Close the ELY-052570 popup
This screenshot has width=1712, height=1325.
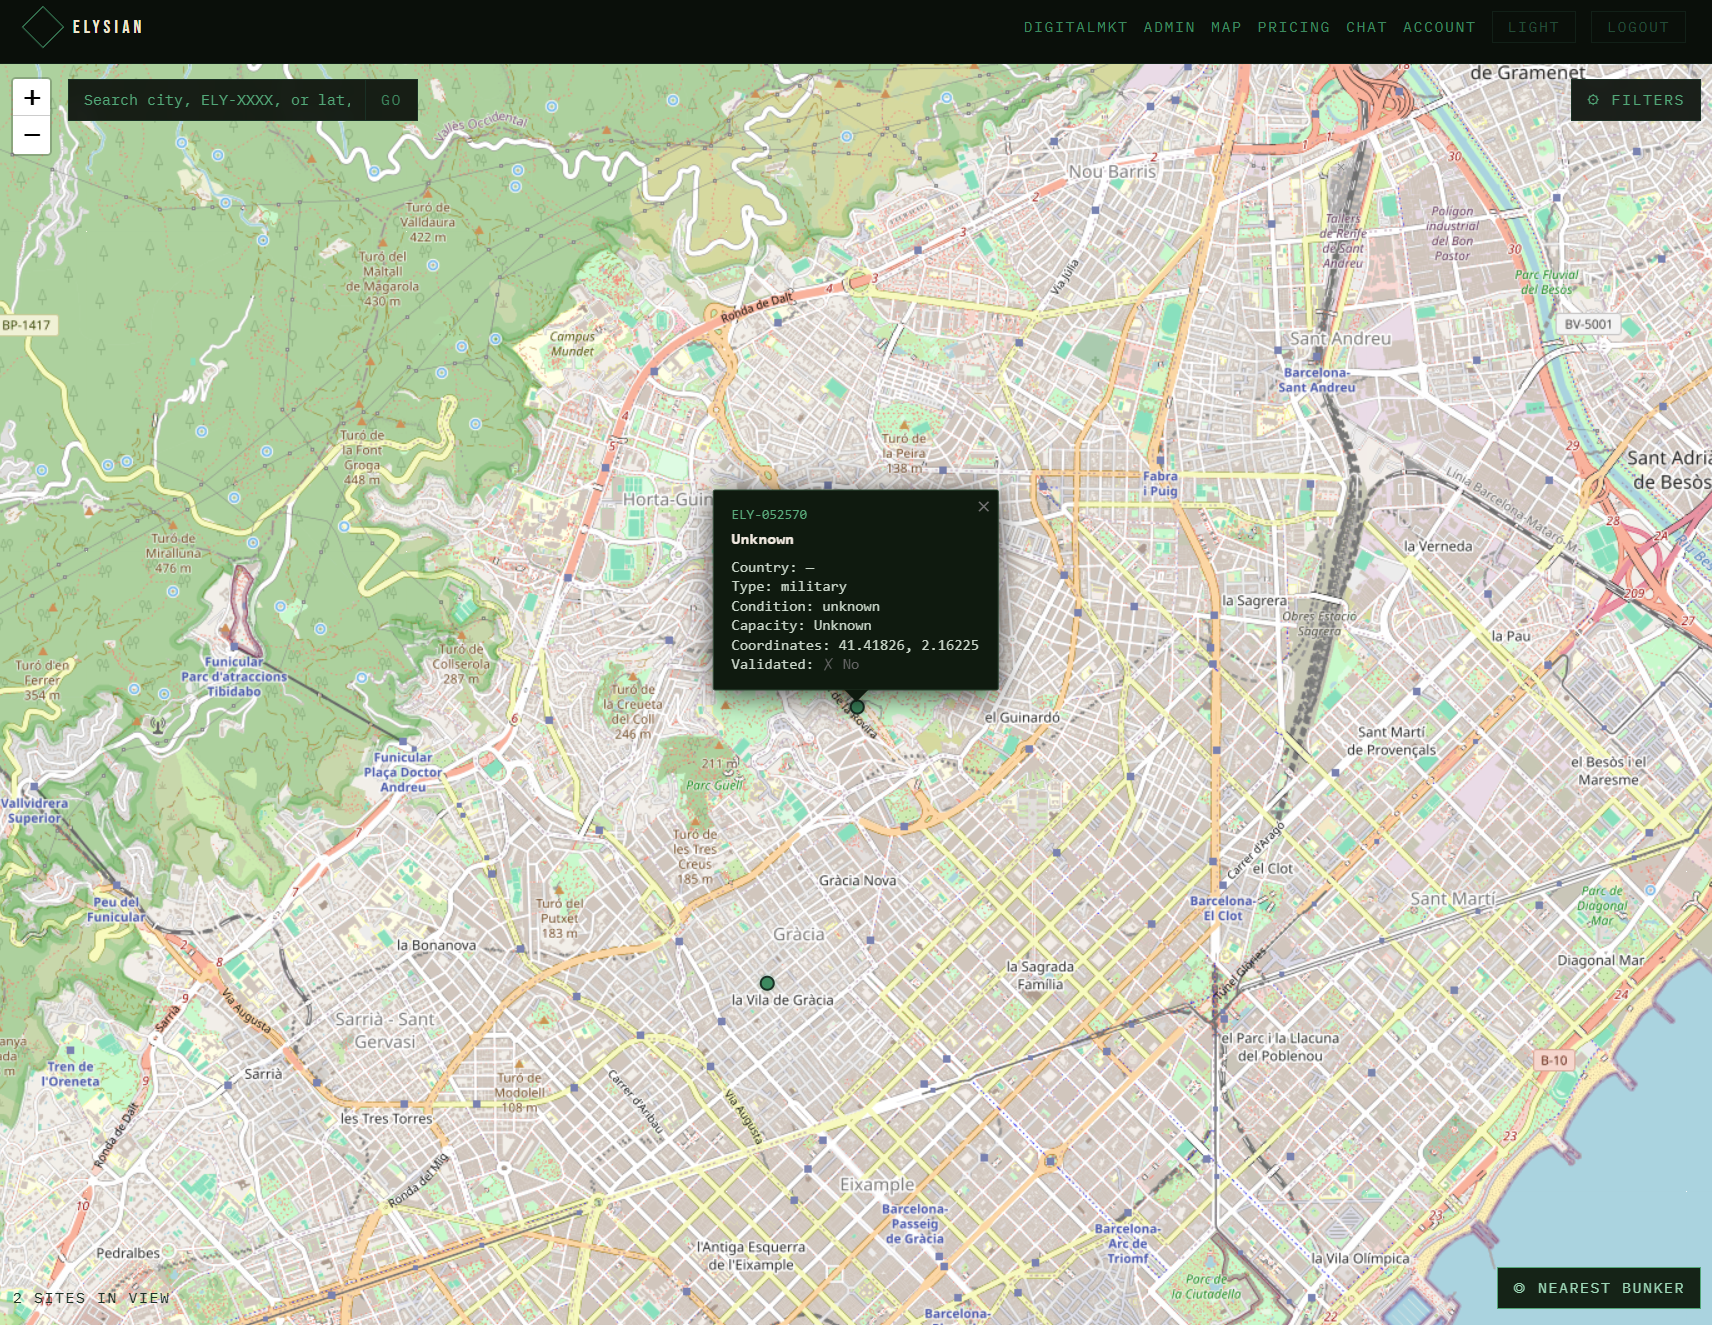coord(983,507)
